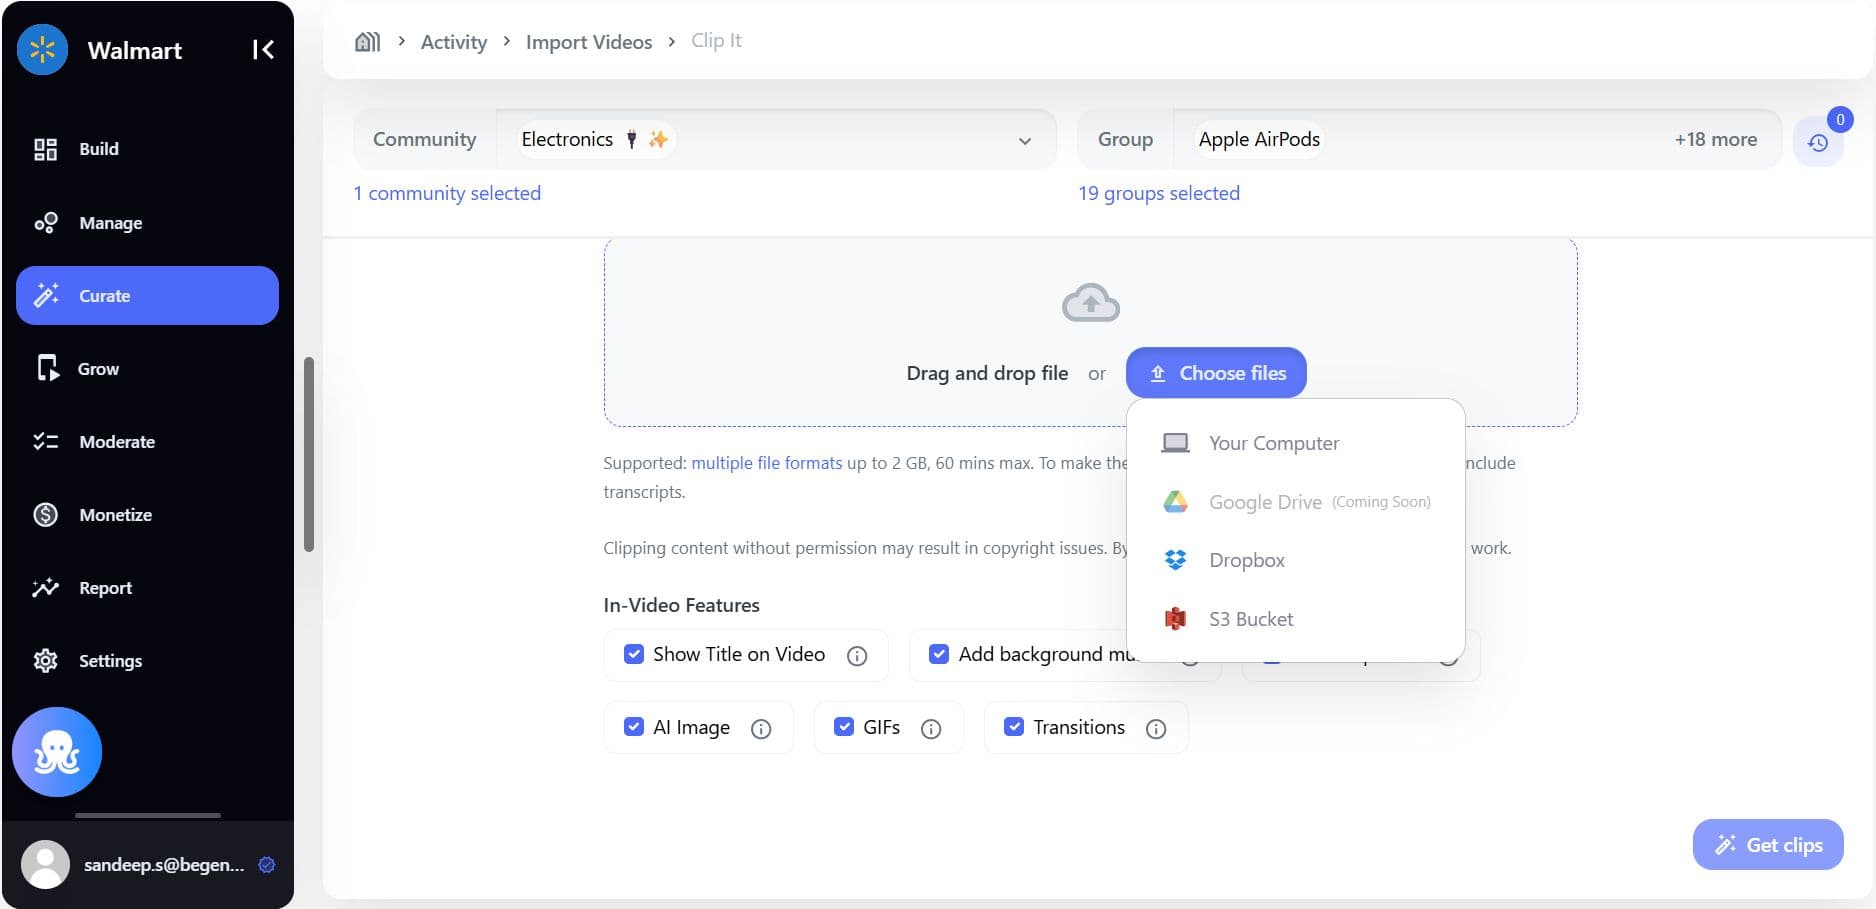Image resolution: width=1876 pixels, height=909 pixels.
Task: Click the Get clips button
Action: coord(1768,845)
